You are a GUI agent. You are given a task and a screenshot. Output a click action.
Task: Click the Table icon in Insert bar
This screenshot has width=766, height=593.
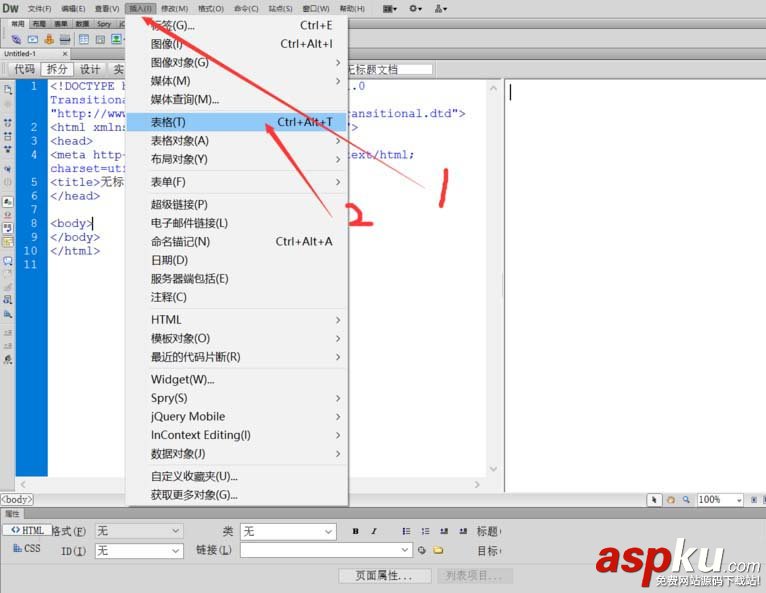click(x=84, y=40)
